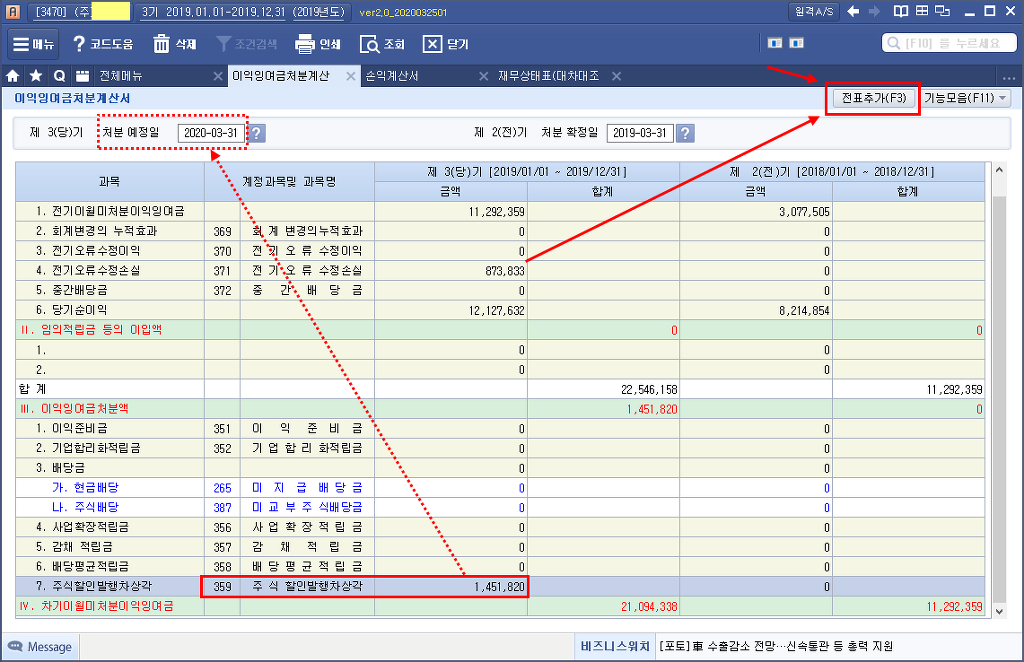Close the 손익계산서 tab
The image size is (1024, 662).
pyautogui.click(x=483, y=76)
